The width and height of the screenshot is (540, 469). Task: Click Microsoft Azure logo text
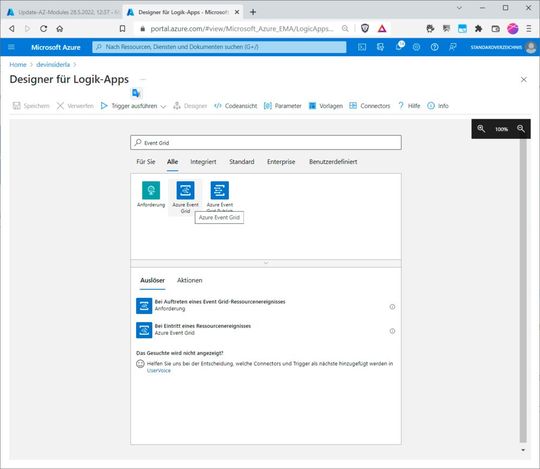[55, 47]
